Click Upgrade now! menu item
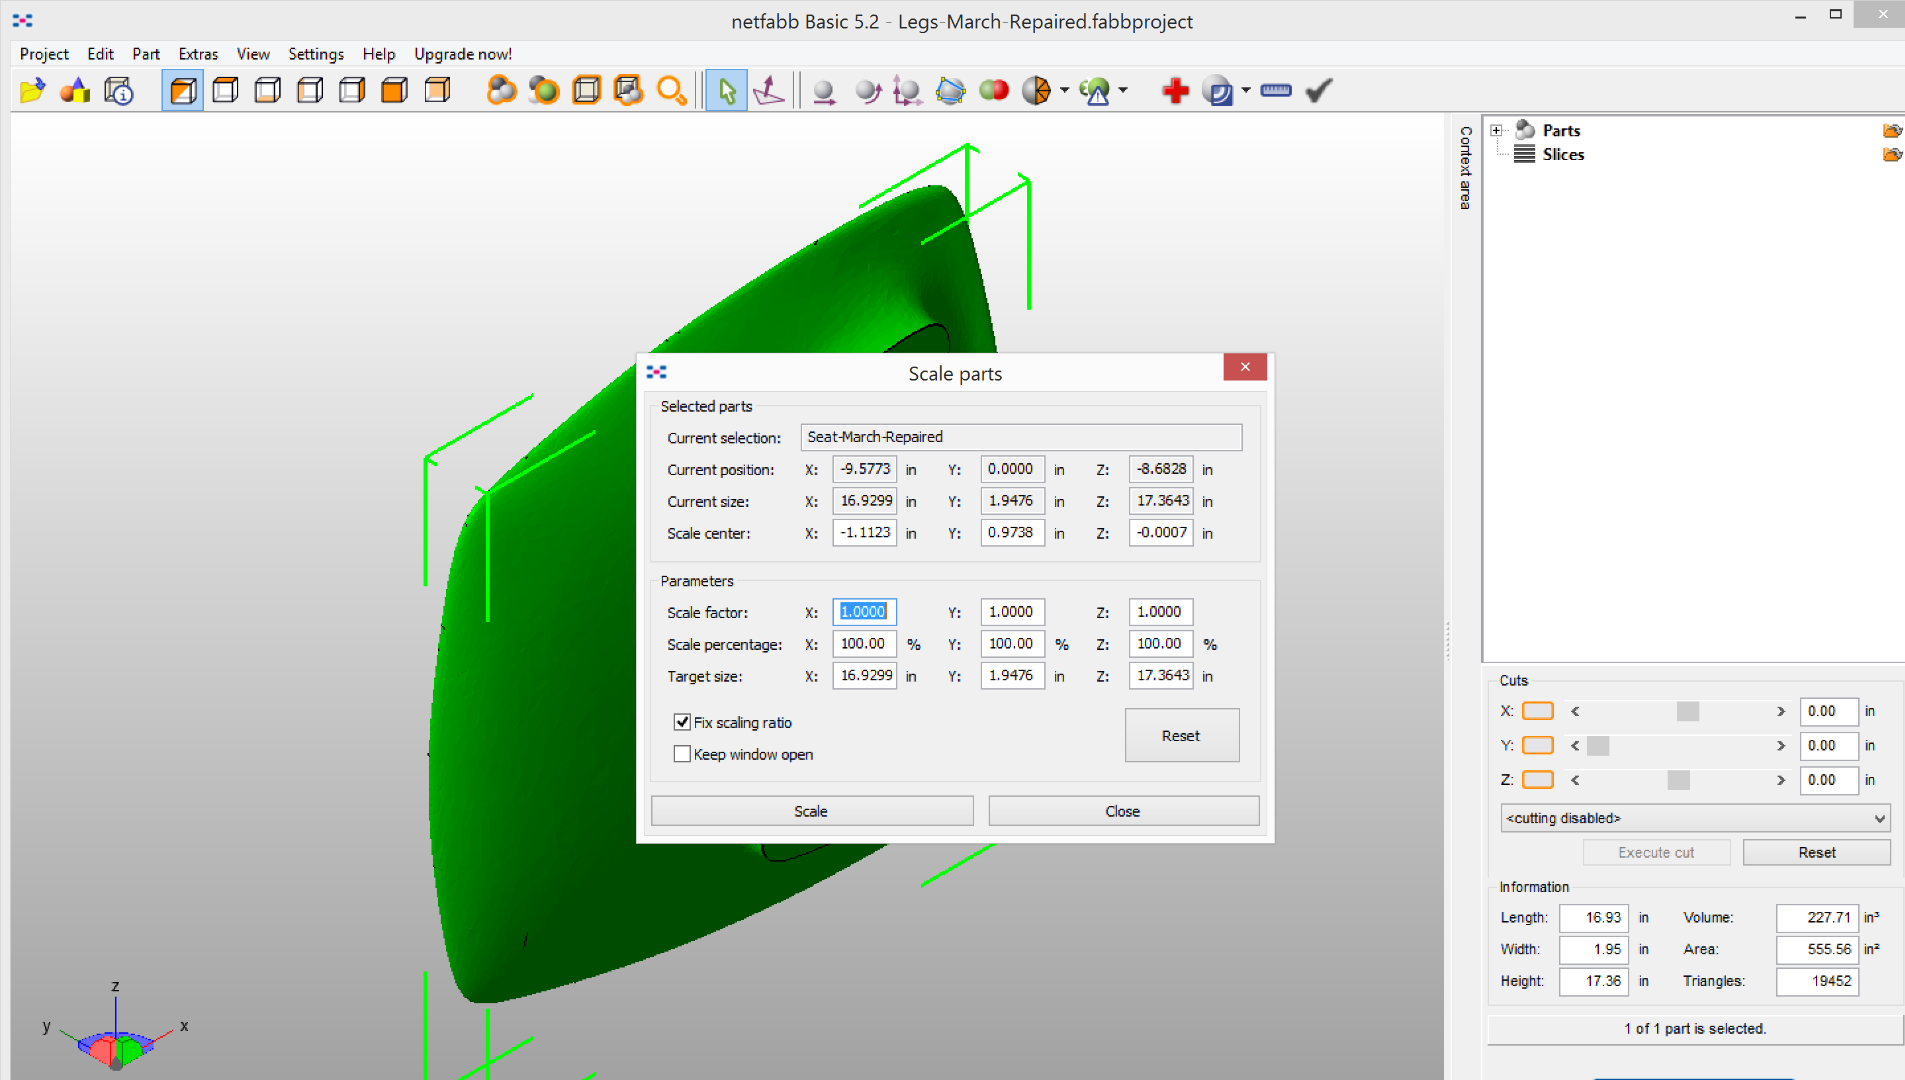Viewport: 1905px width, 1080px height. click(463, 54)
